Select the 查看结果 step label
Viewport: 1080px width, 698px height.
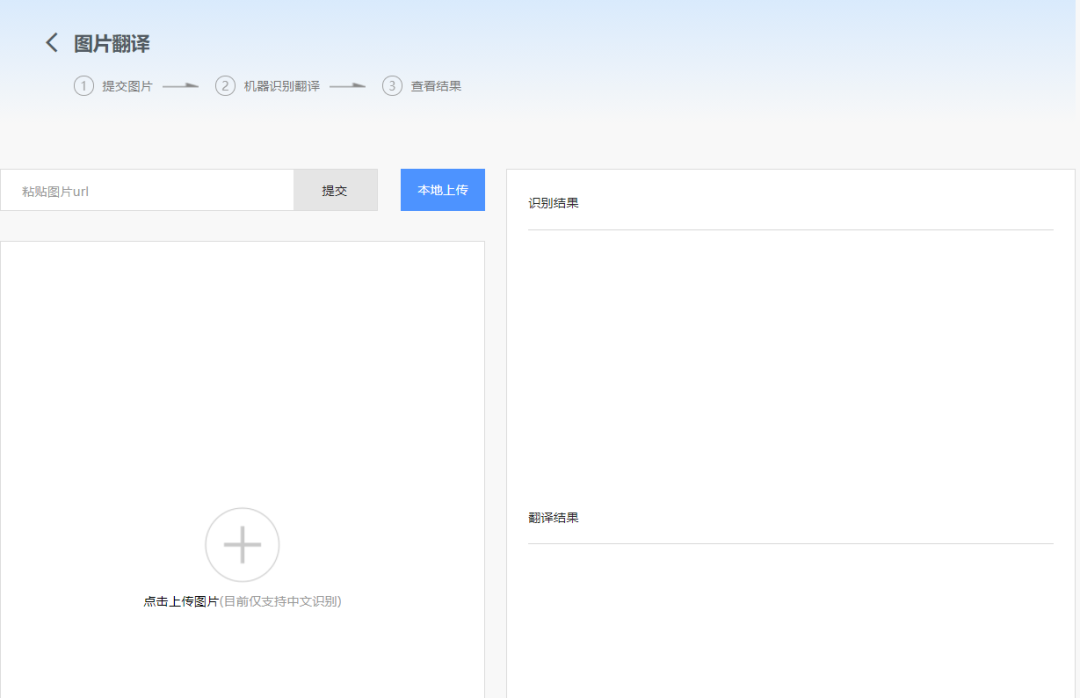click(x=436, y=86)
